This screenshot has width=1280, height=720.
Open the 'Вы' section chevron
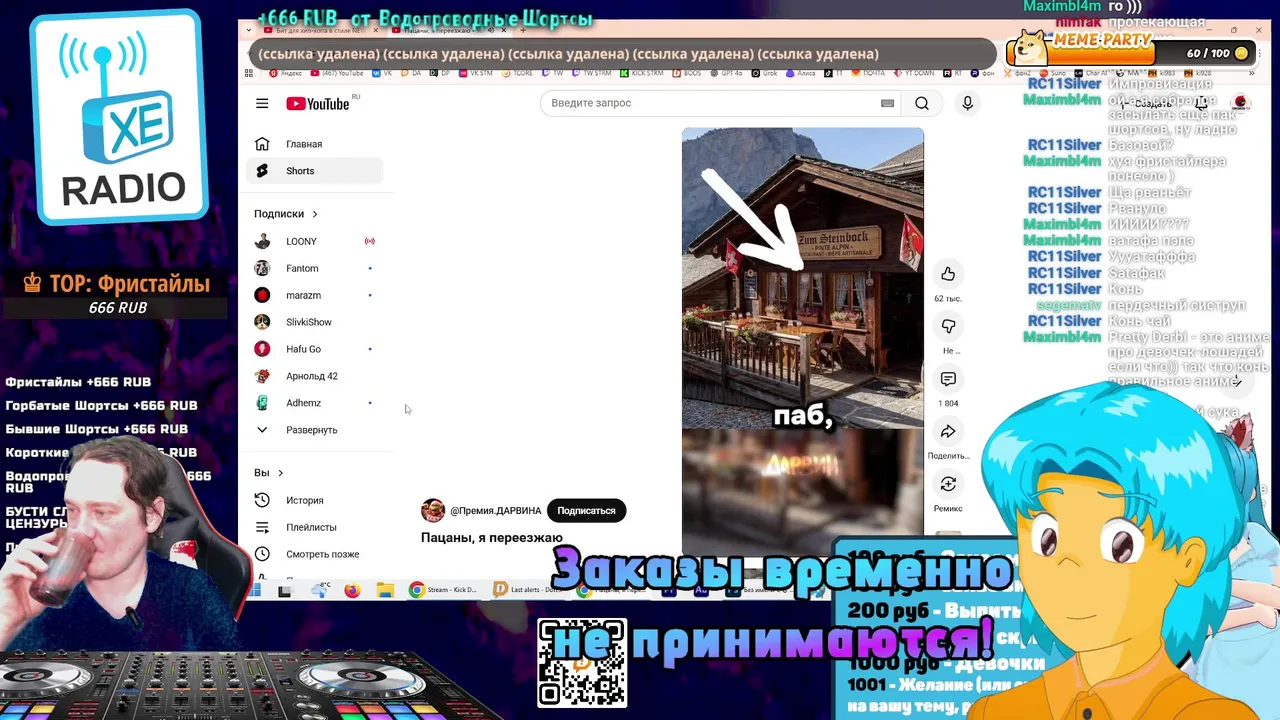280,472
